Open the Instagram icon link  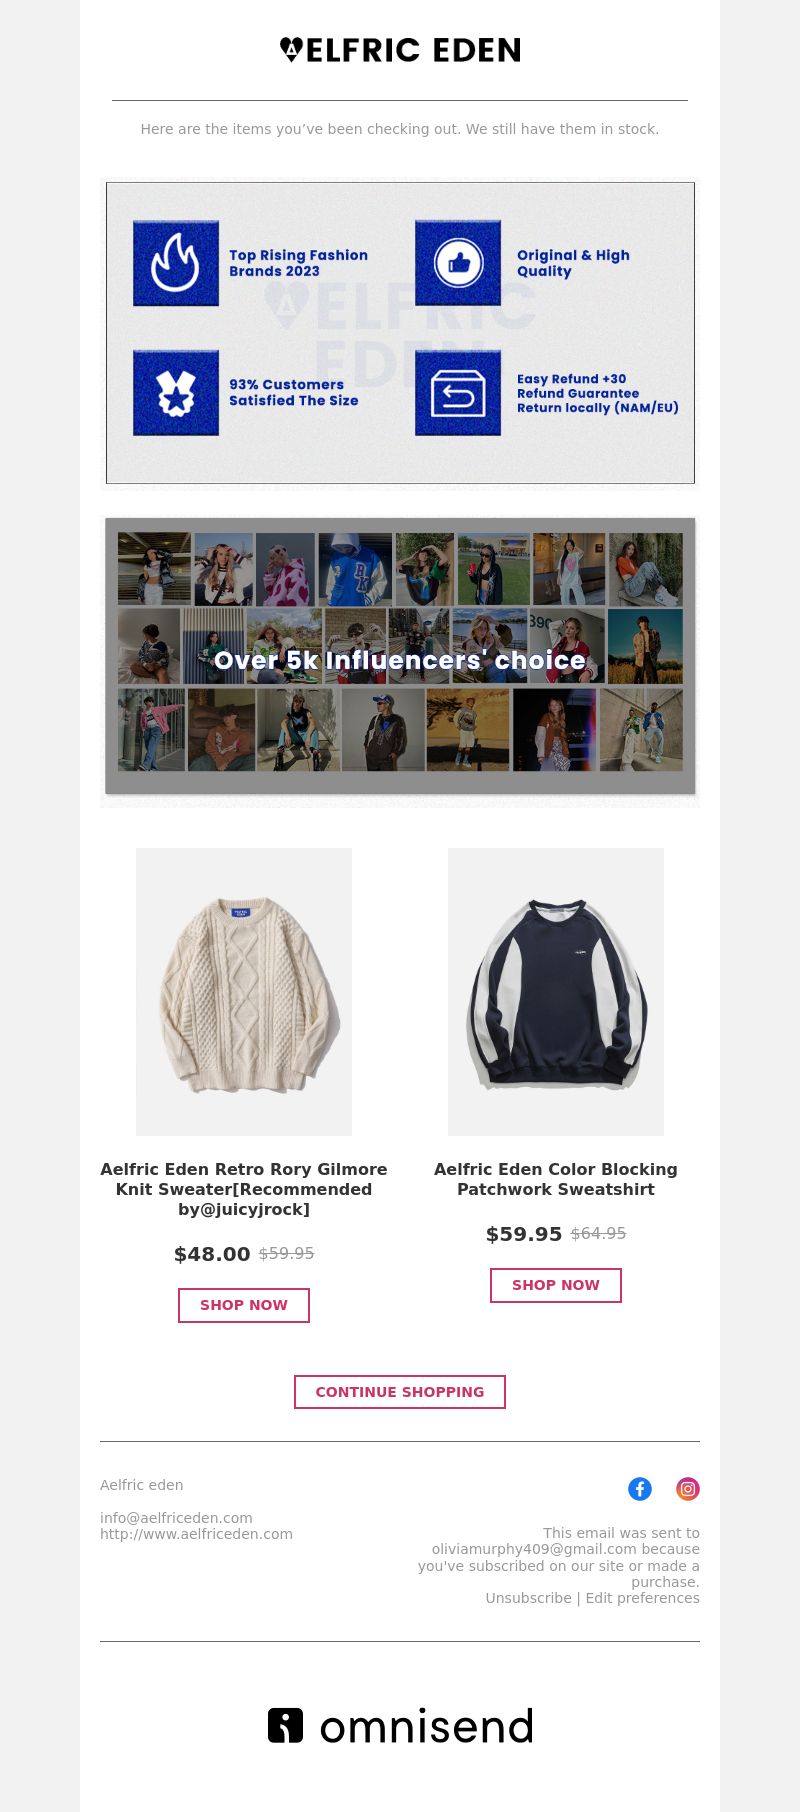tap(688, 1489)
